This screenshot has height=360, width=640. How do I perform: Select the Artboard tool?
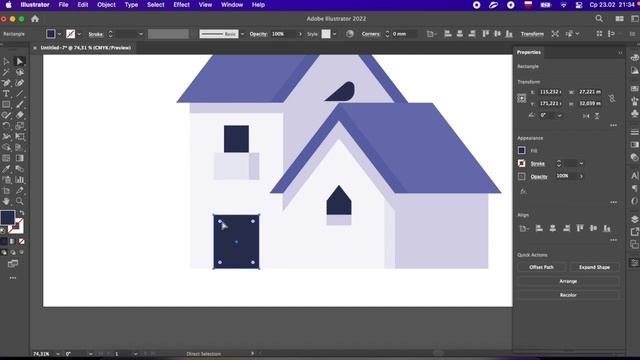(x=6, y=190)
